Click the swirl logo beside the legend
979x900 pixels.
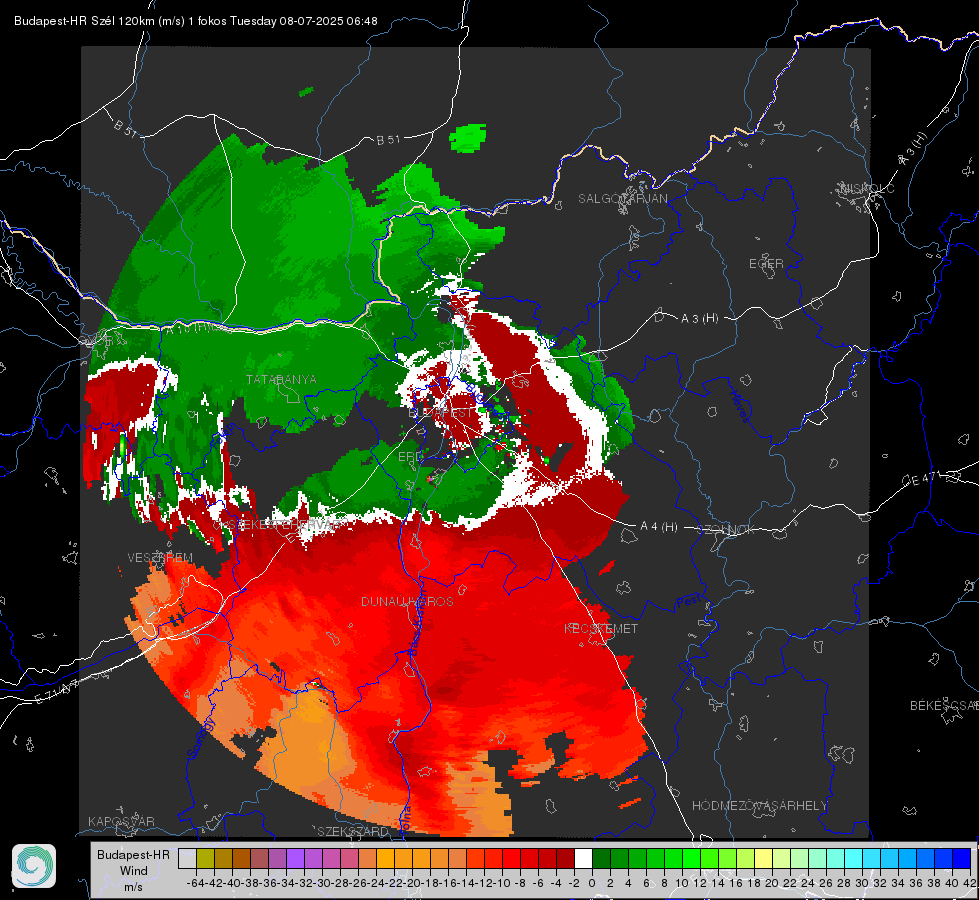(34, 866)
